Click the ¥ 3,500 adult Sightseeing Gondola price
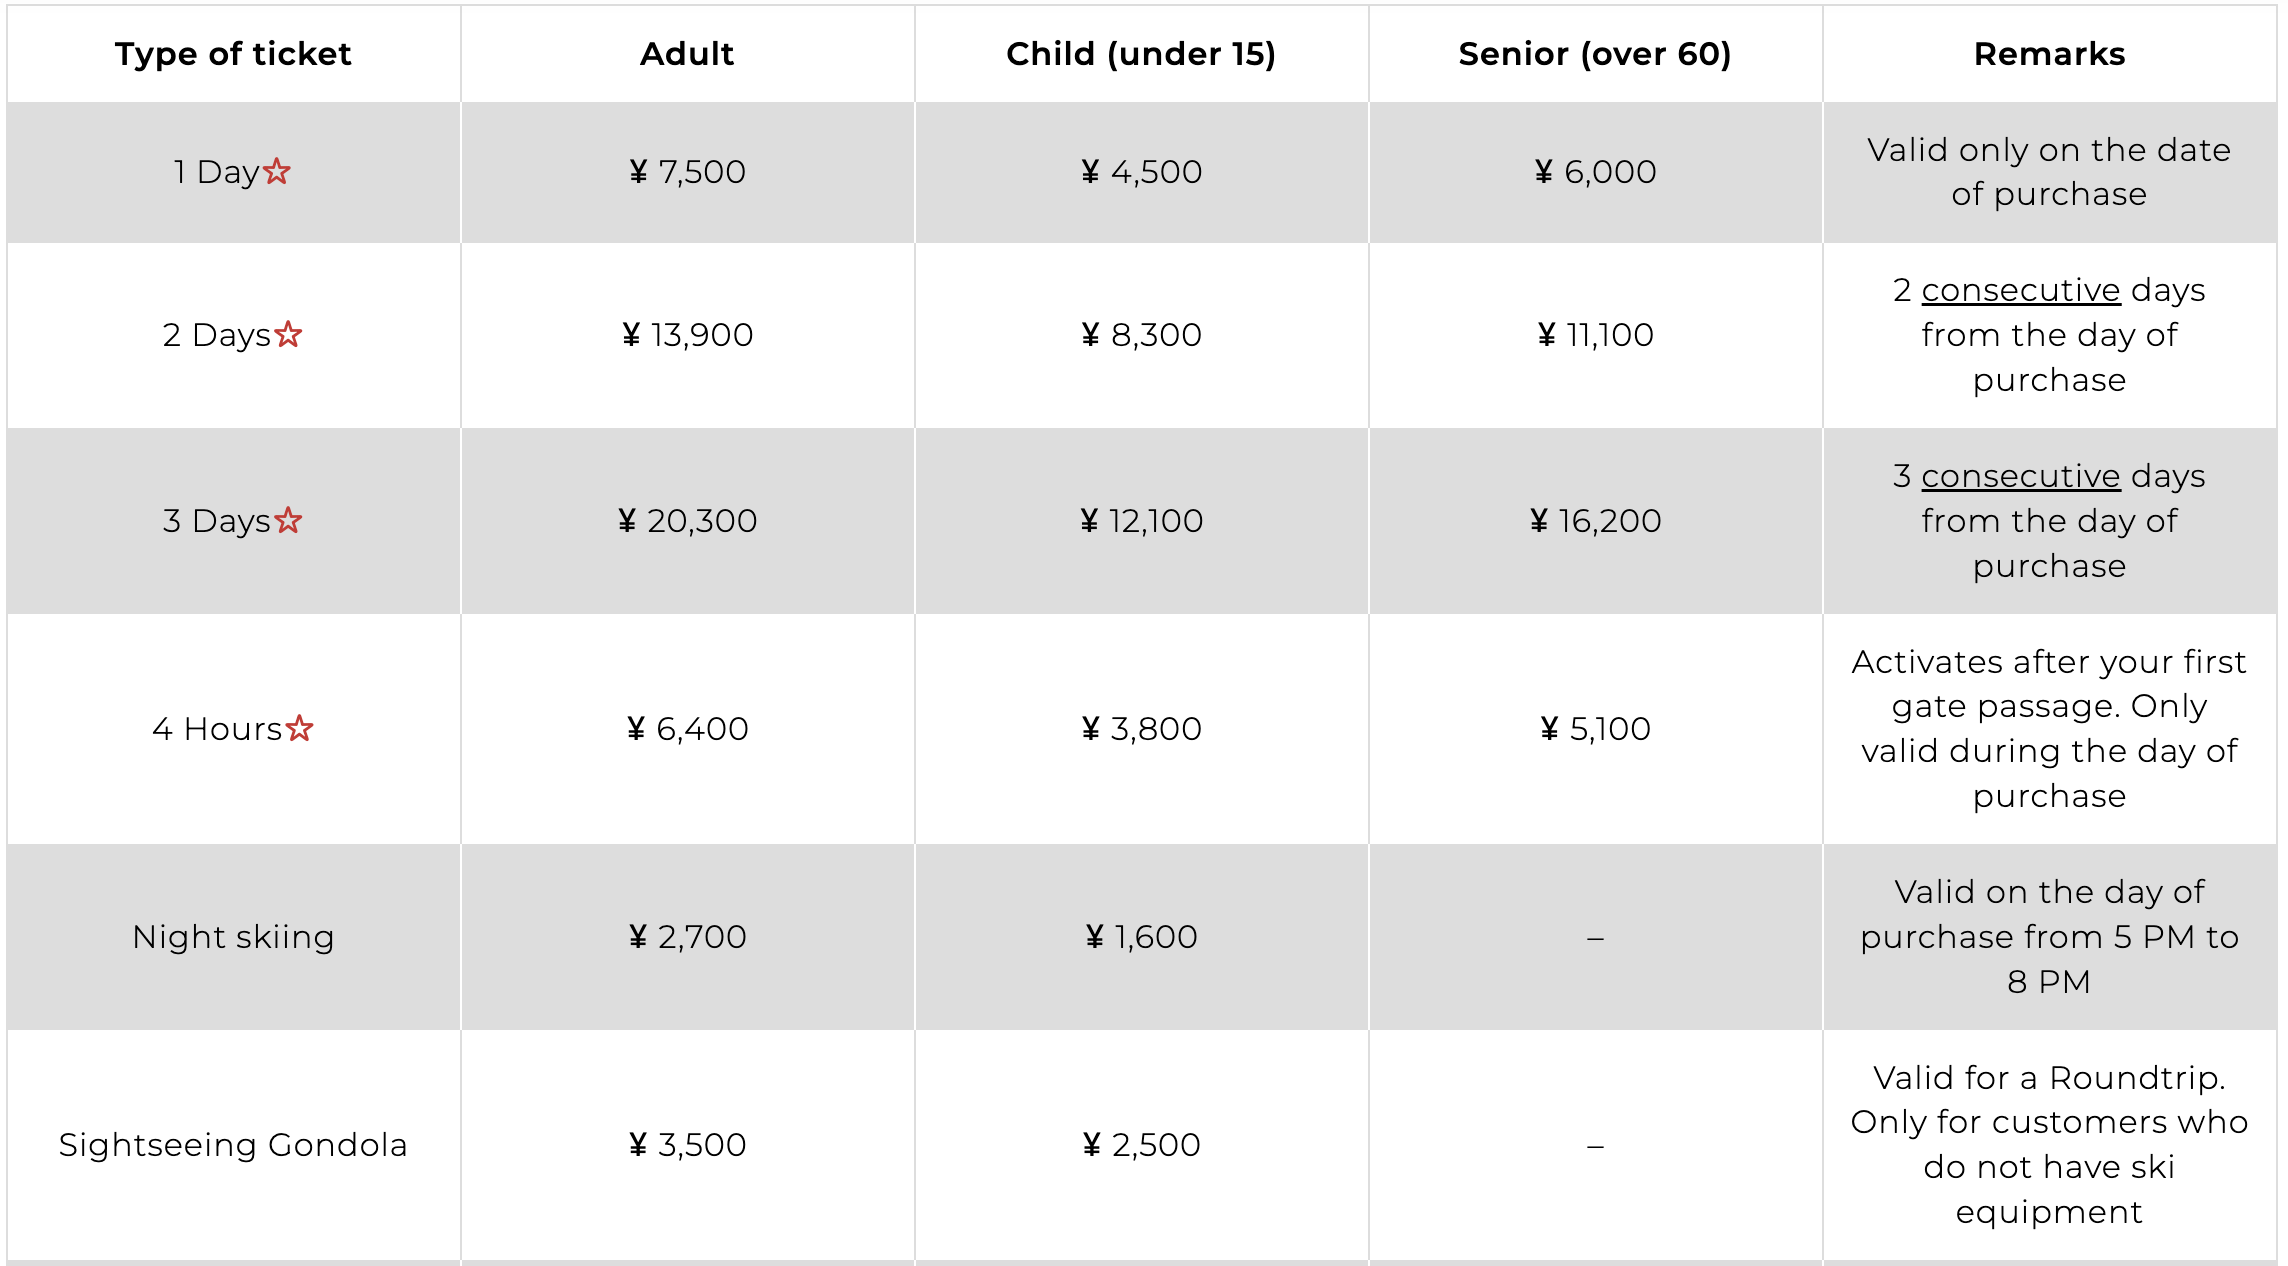Viewport: 2288px width, 1266px height. 688,1145
